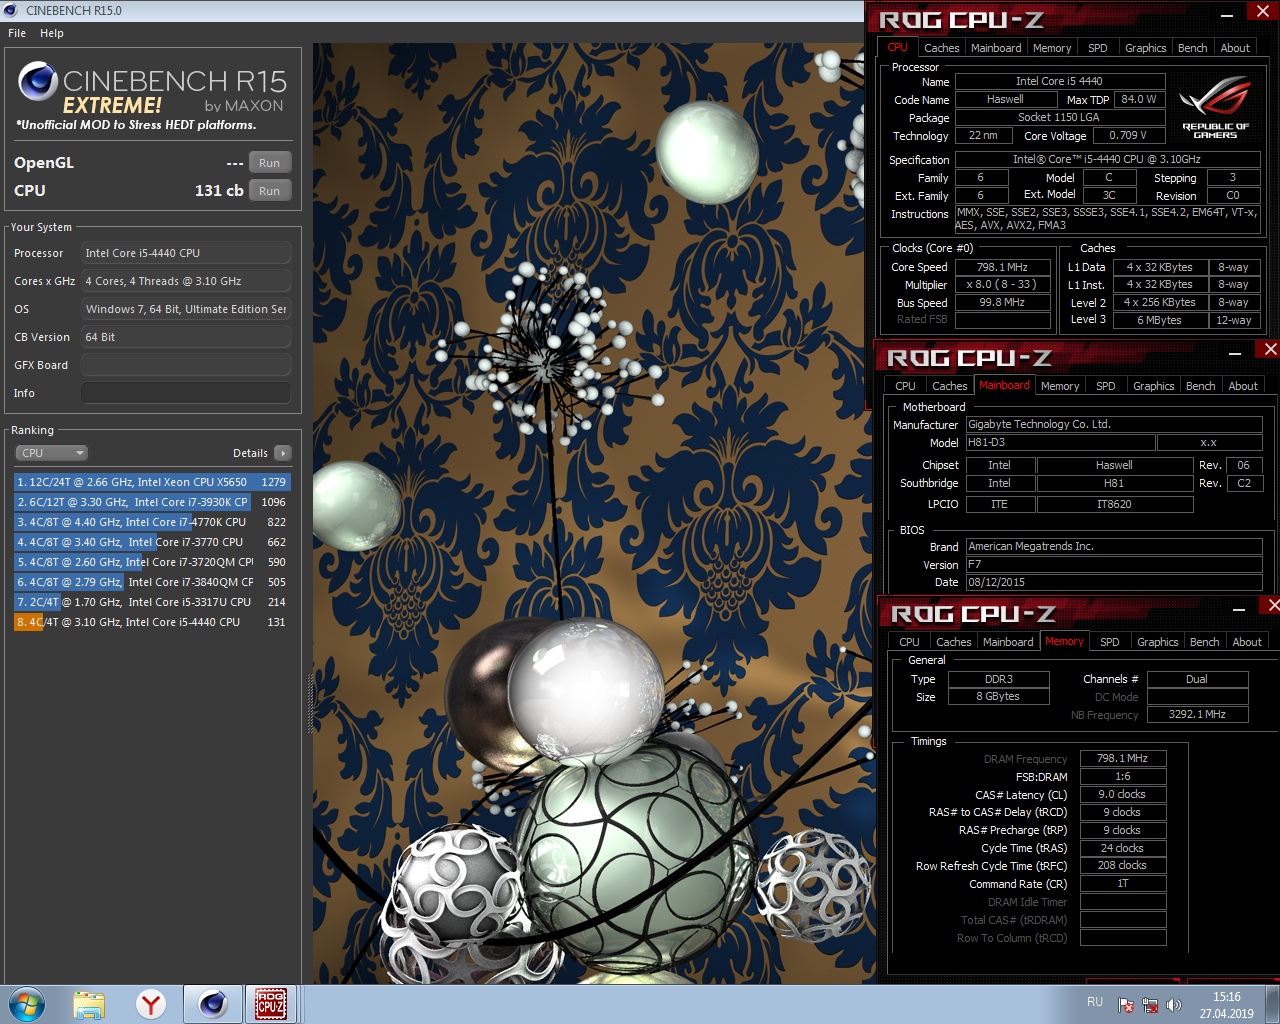The width and height of the screenshot is (1280, 1024).
Task: Select highlighted ranking row Core i5-4440
Action: 152,622
